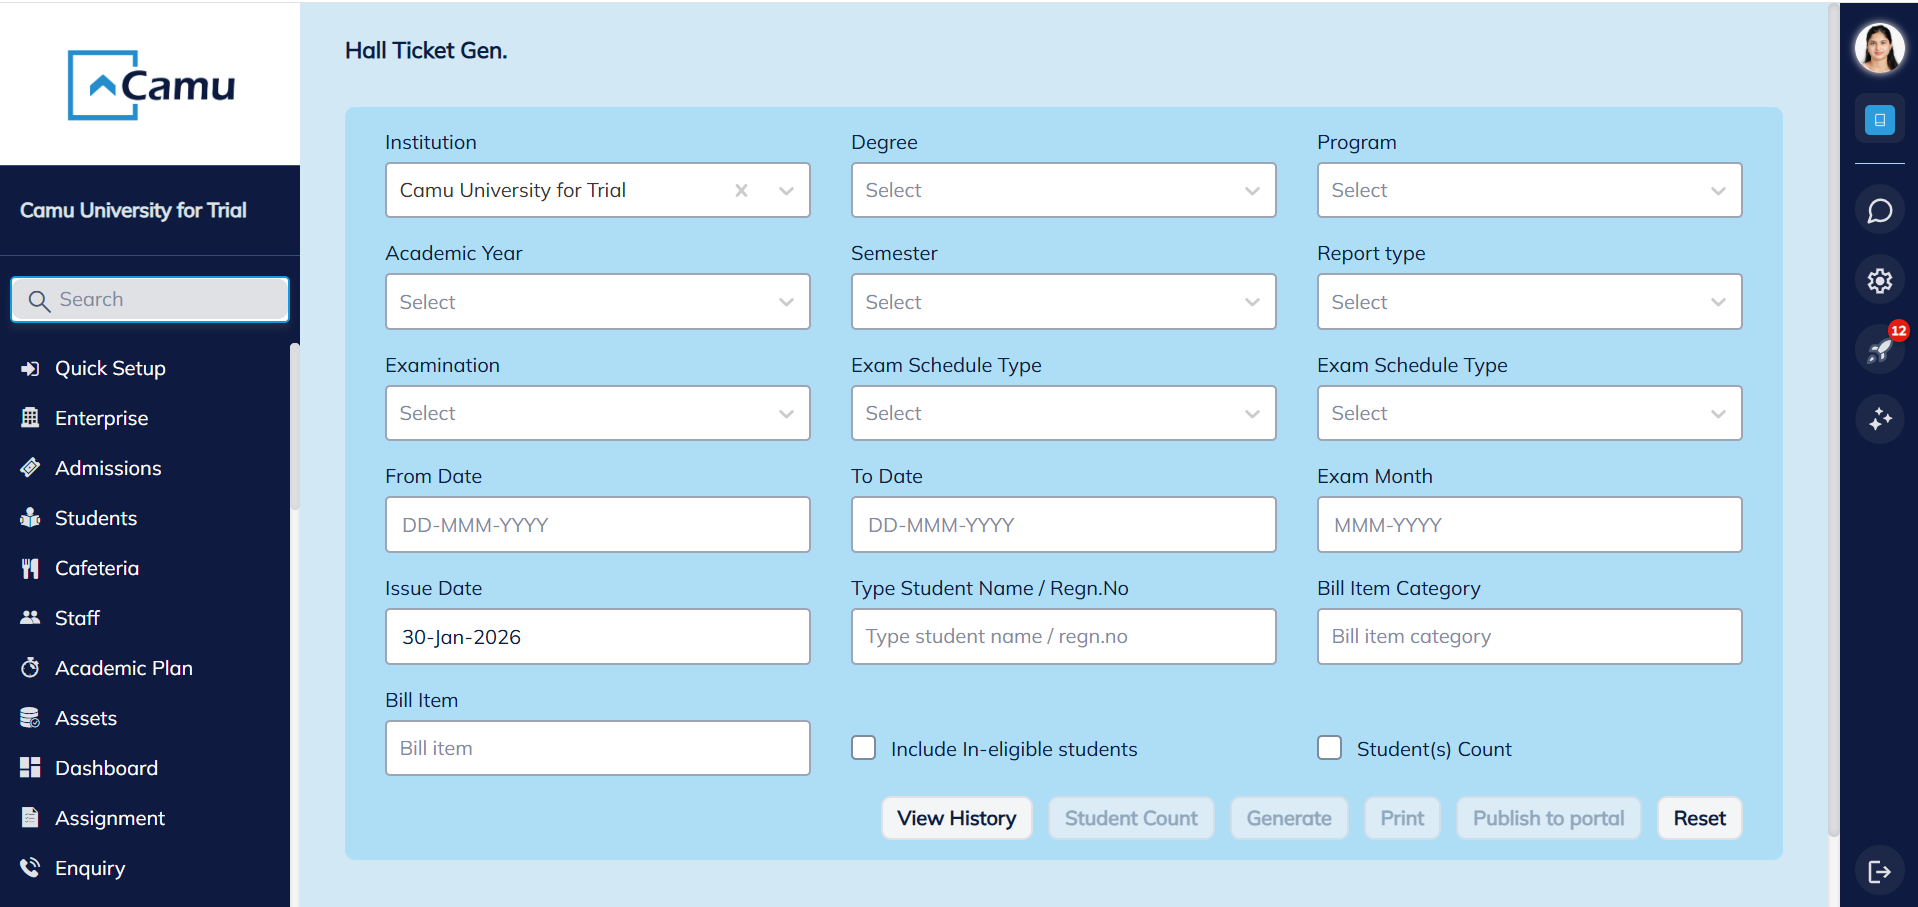Open the settings gear icon

tap(1879, 281)
